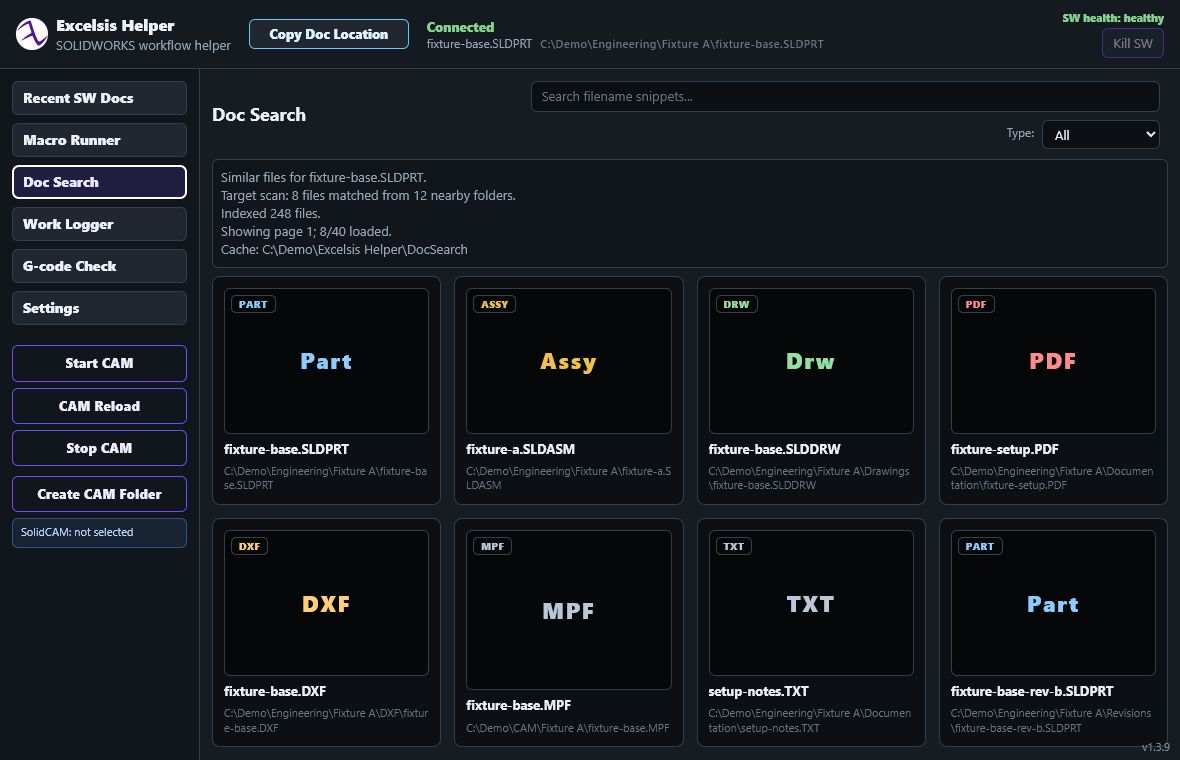
Task: Open the fixture-a.SLDASM Assy thumbnail
Action: click(569, 361)
